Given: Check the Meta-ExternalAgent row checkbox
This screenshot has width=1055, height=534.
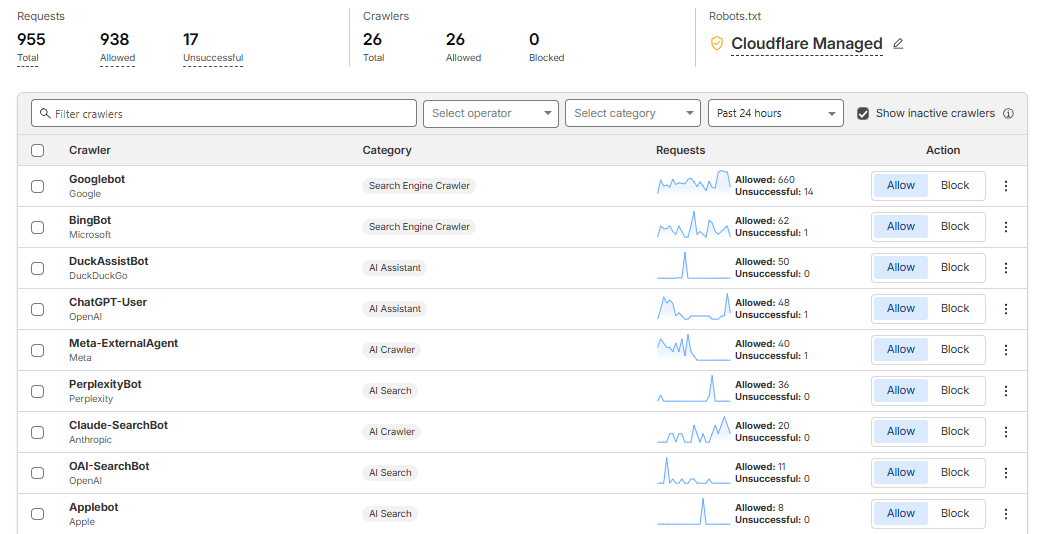Looking at the screenshot, I should (38, 350).
